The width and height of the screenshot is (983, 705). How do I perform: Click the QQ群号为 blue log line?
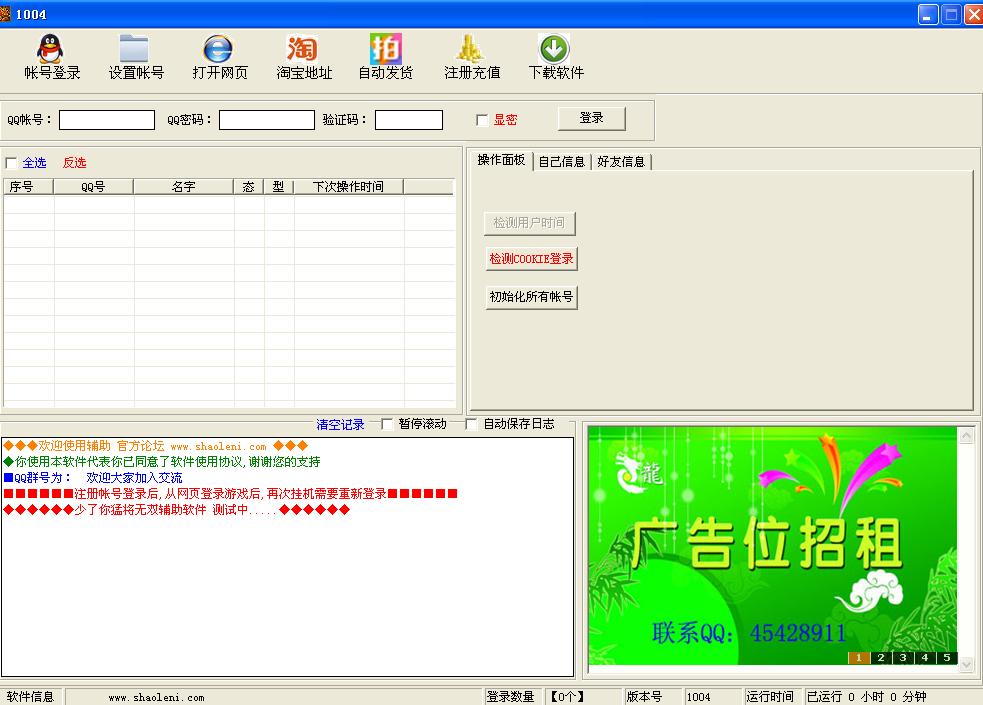[93, 478]
